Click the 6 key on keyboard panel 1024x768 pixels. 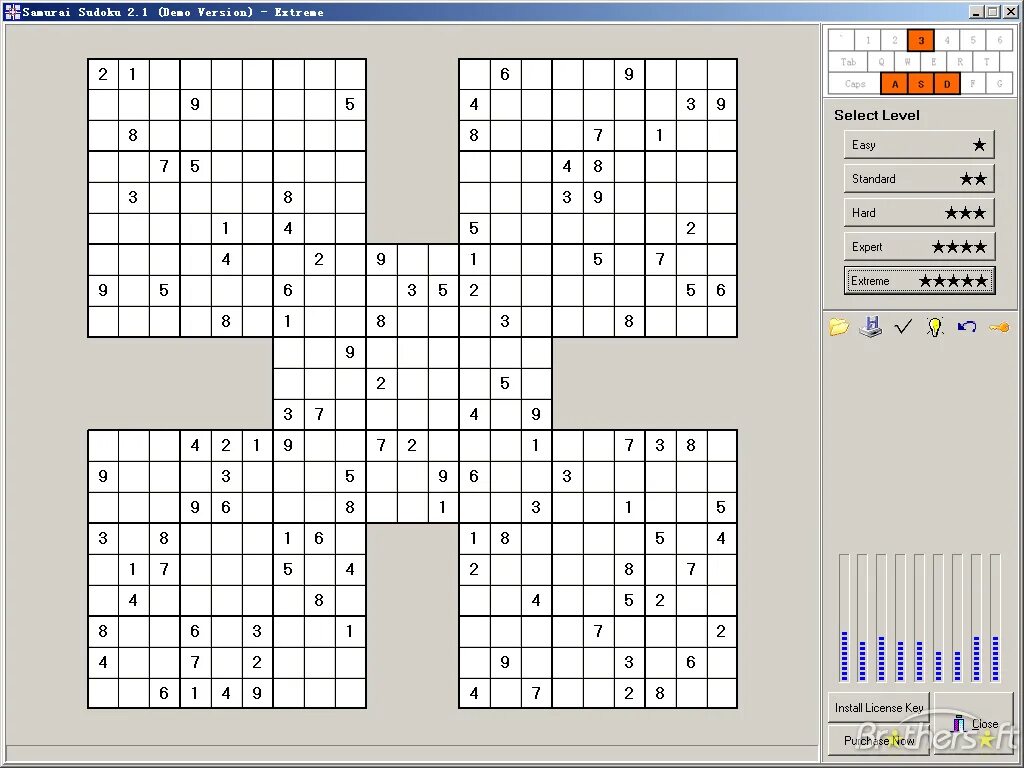(x=999, y=40)
